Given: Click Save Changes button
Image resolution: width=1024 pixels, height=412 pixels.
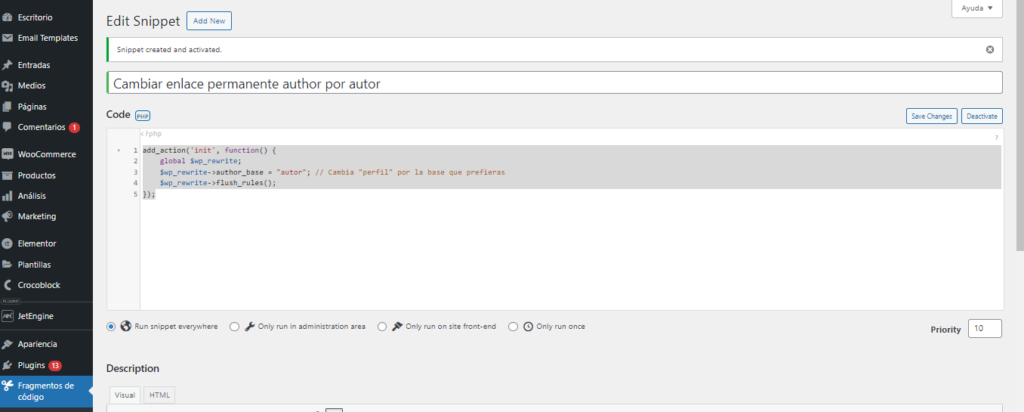Looking at the screenshot, I should coord(931,116).
